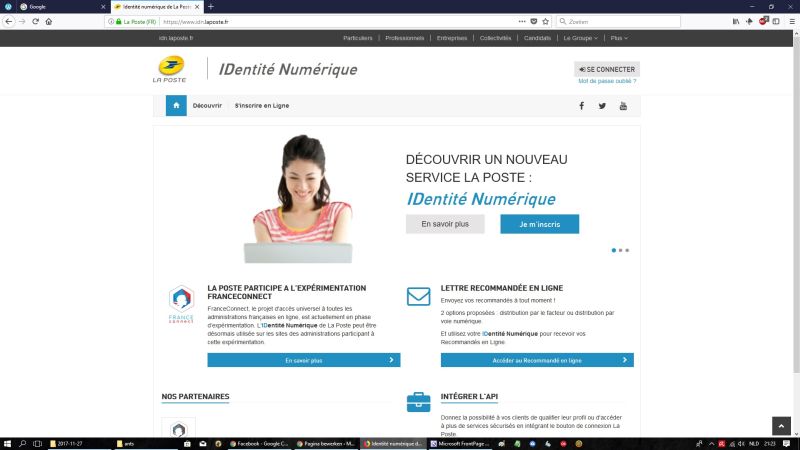Click the La Poste logo

pos(169,70)
